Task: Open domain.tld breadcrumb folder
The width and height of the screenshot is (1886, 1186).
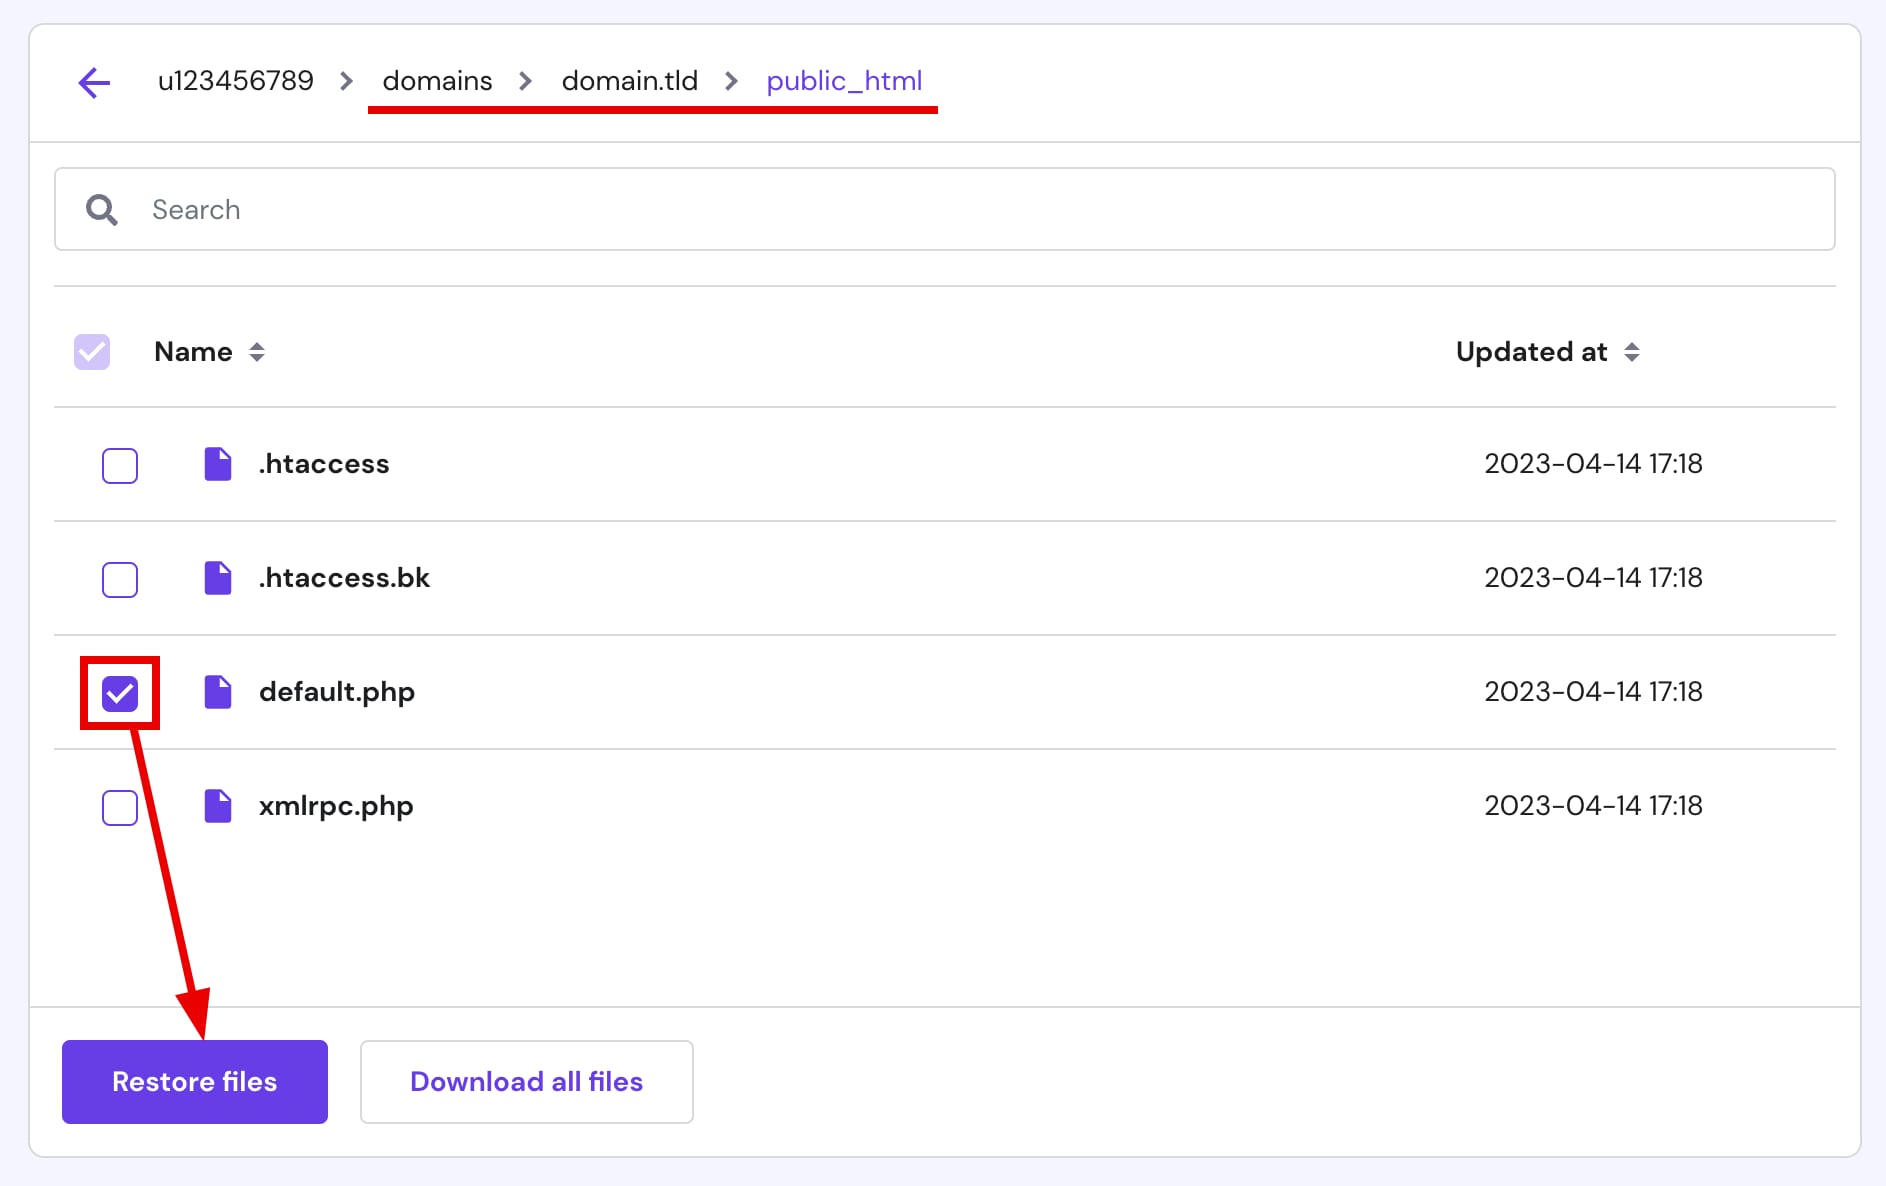Action: click(629, 81)
